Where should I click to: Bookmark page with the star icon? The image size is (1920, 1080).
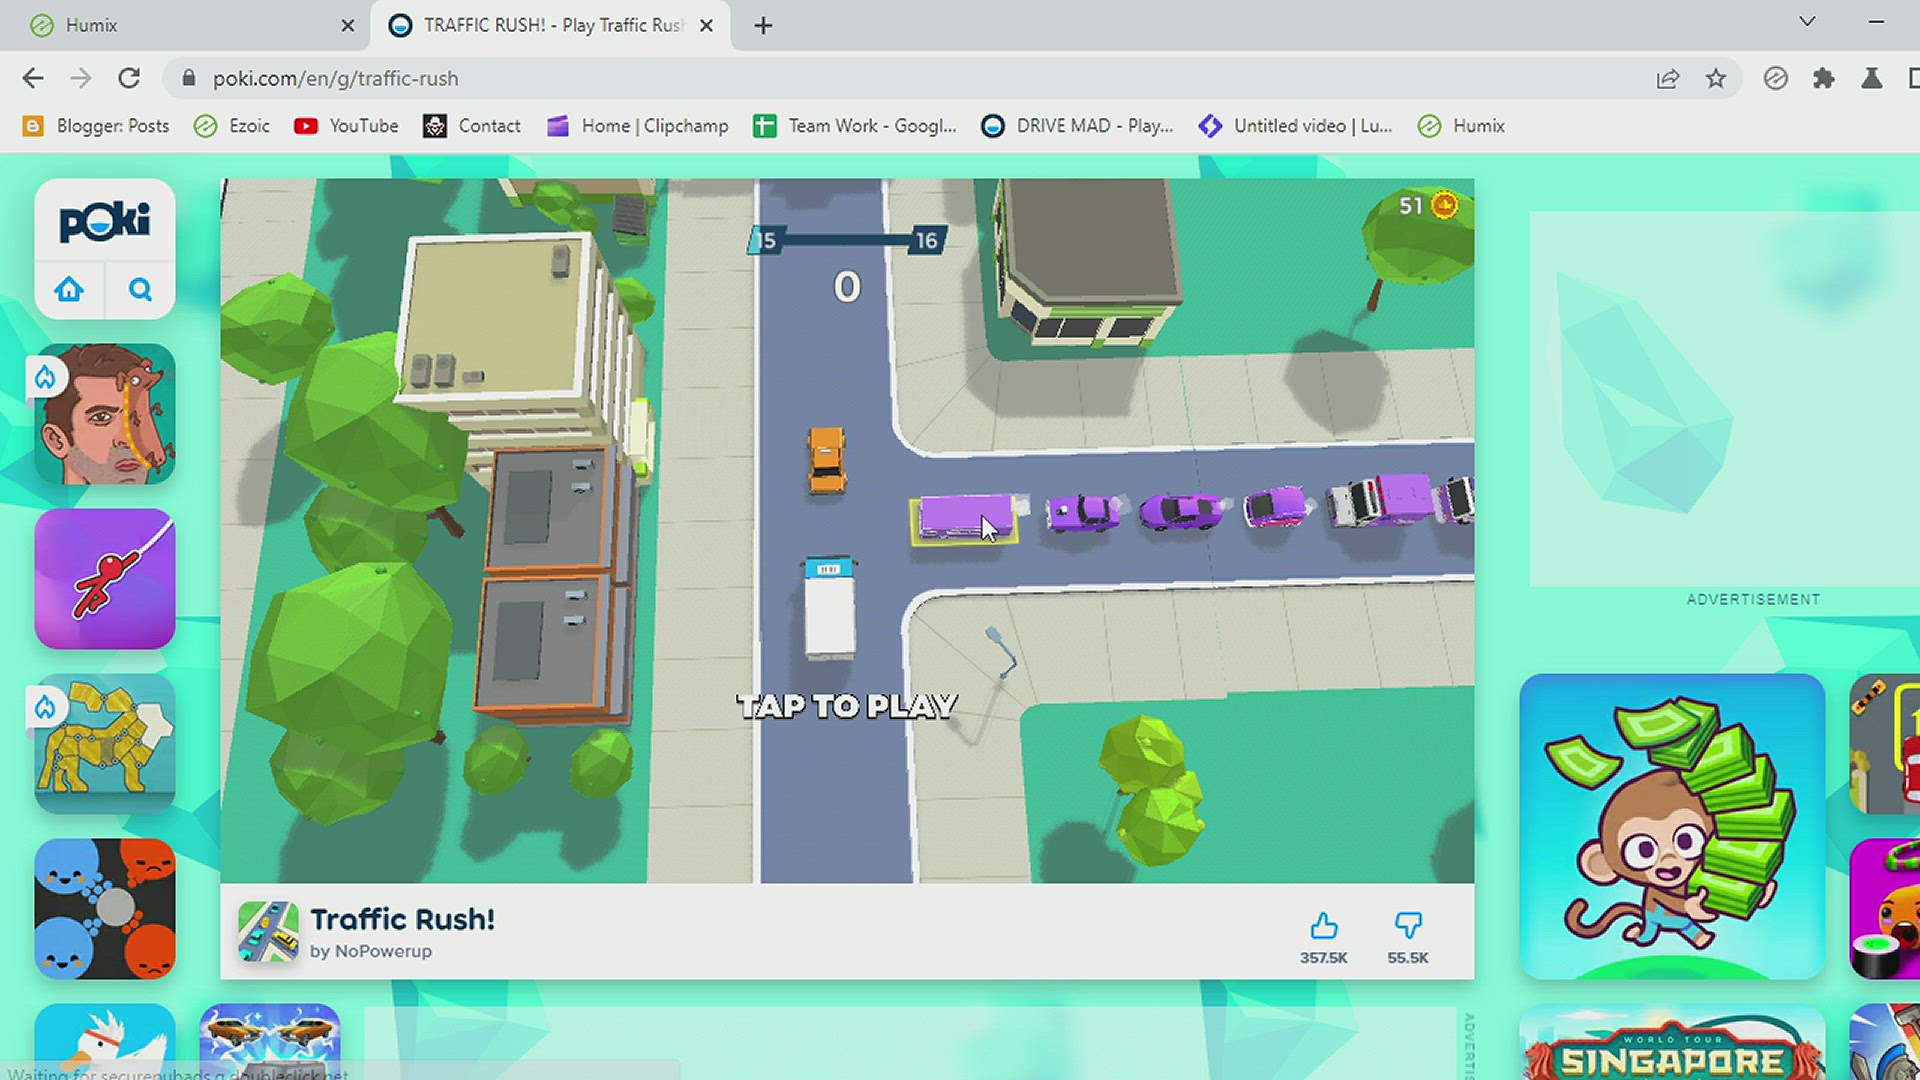(1716, 79)
